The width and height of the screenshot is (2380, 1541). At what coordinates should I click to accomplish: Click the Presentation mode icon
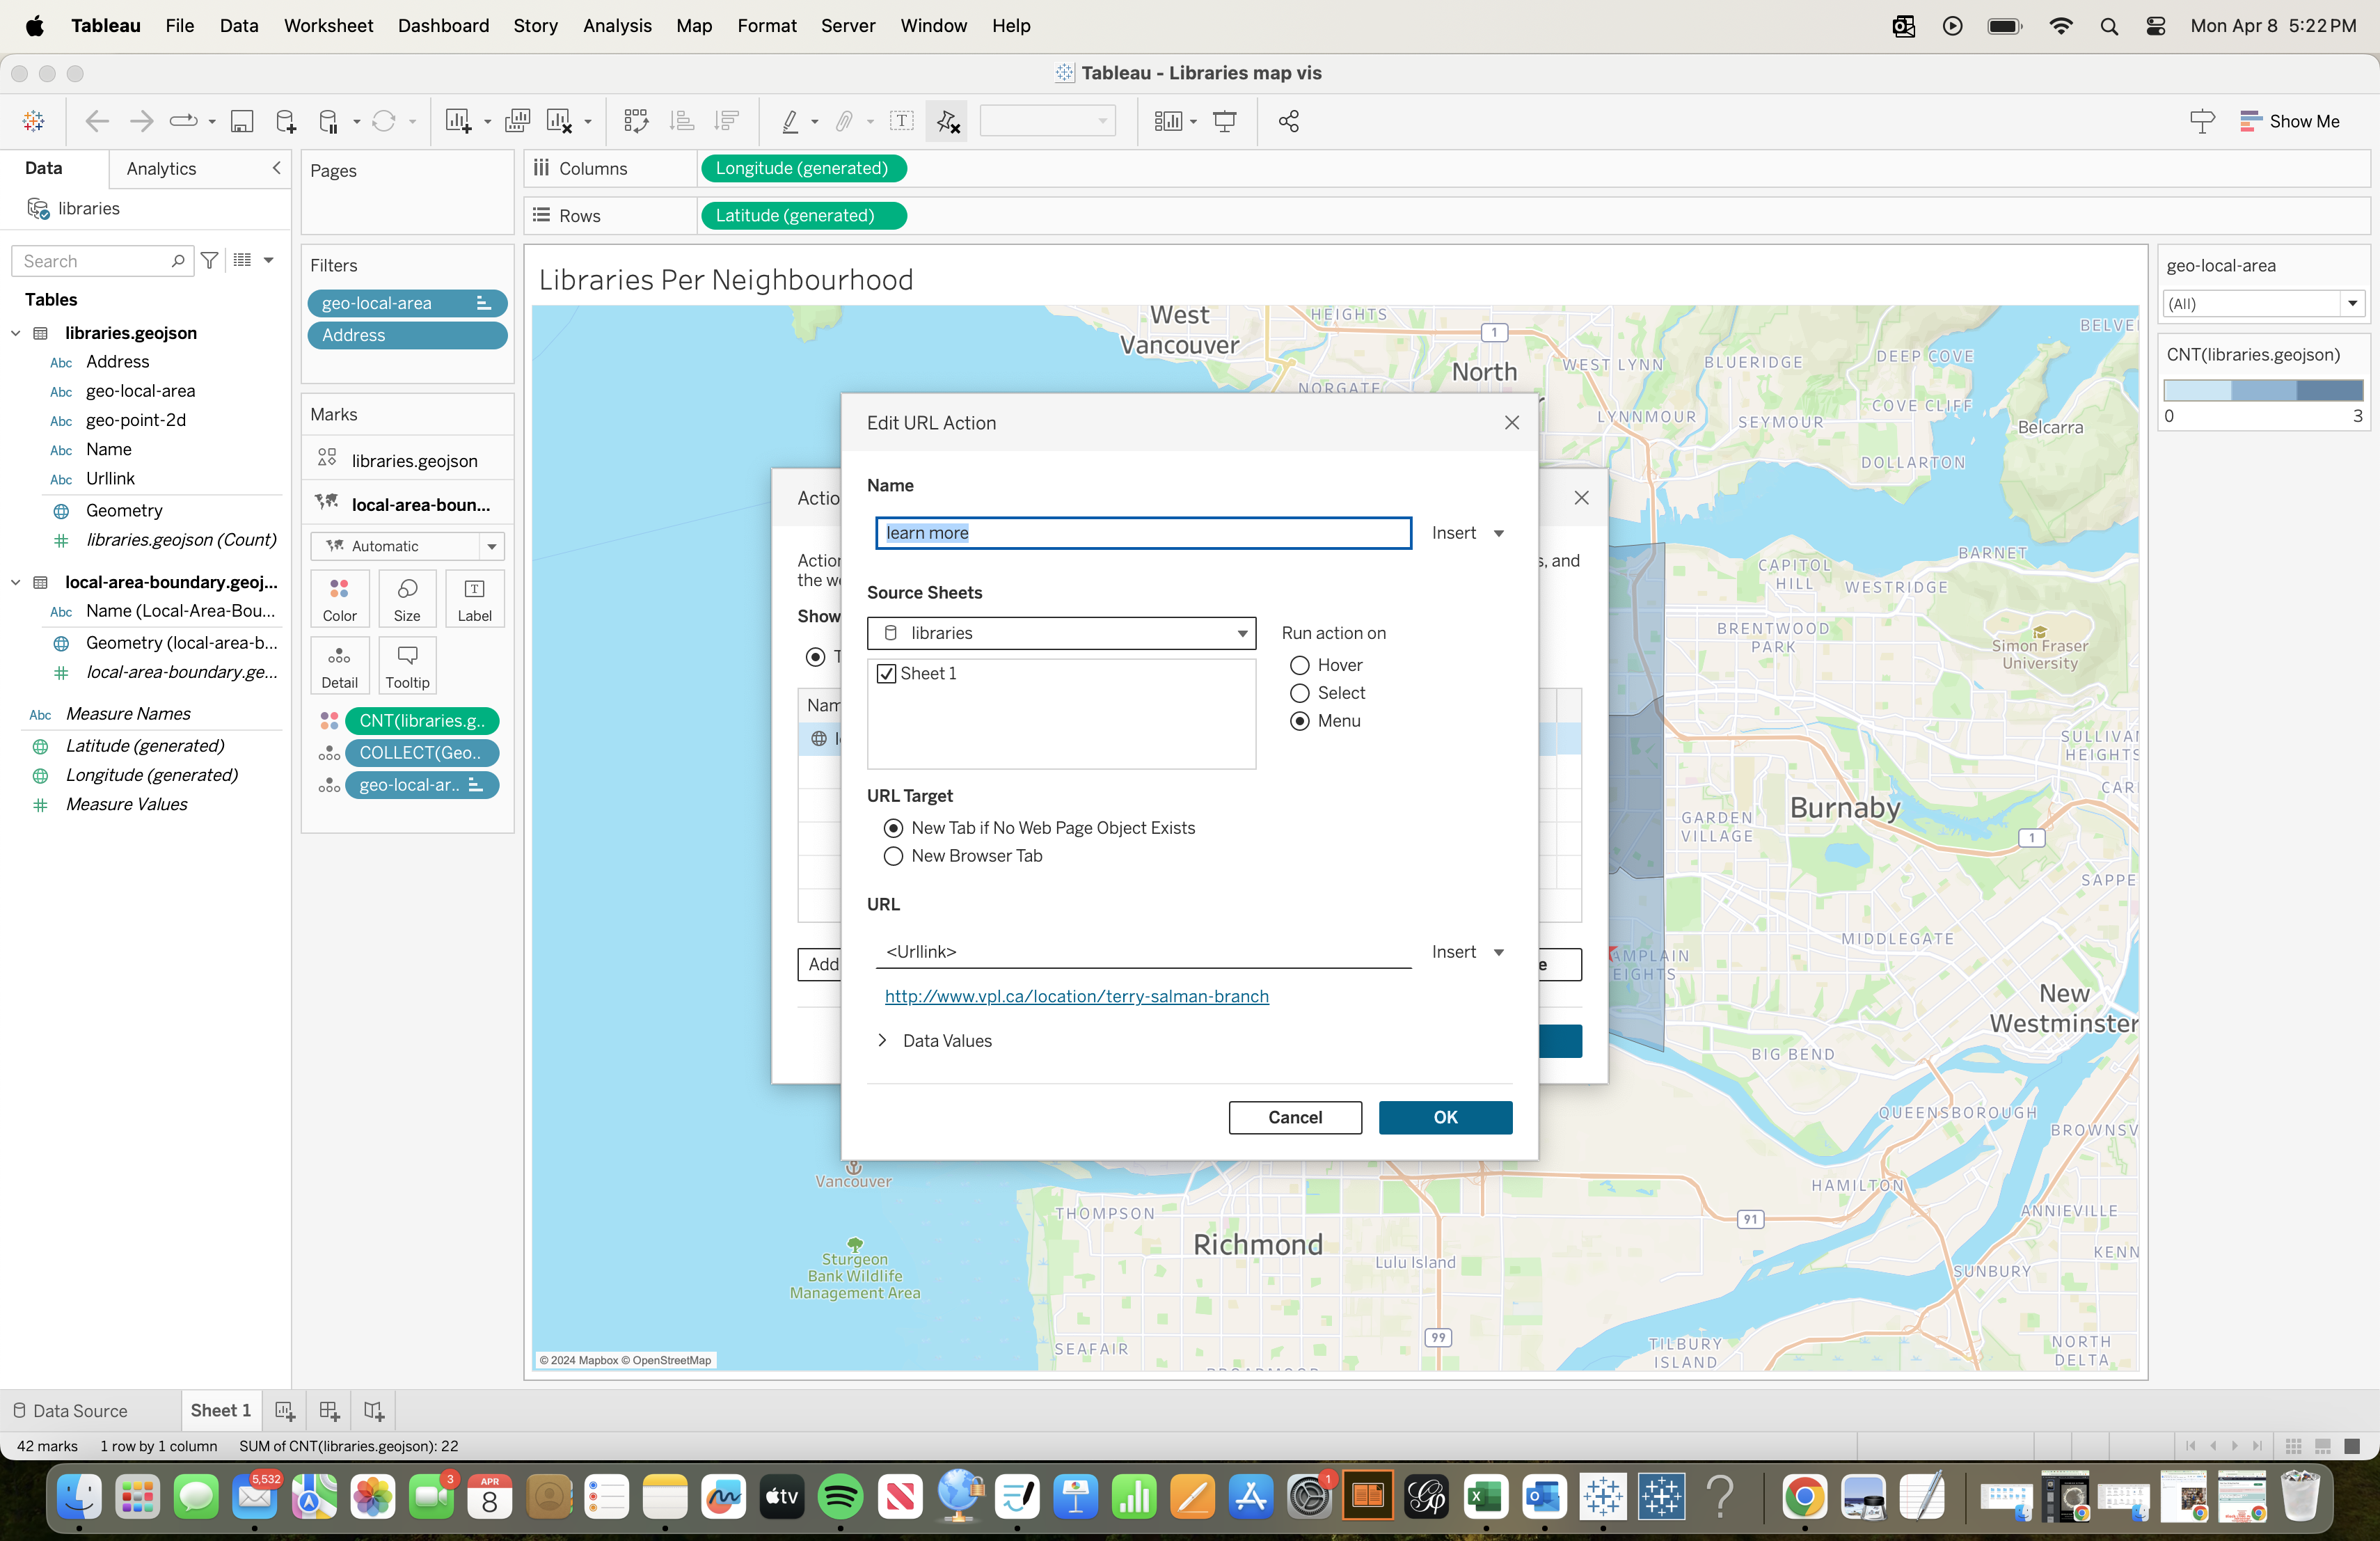coord(1225,122)
